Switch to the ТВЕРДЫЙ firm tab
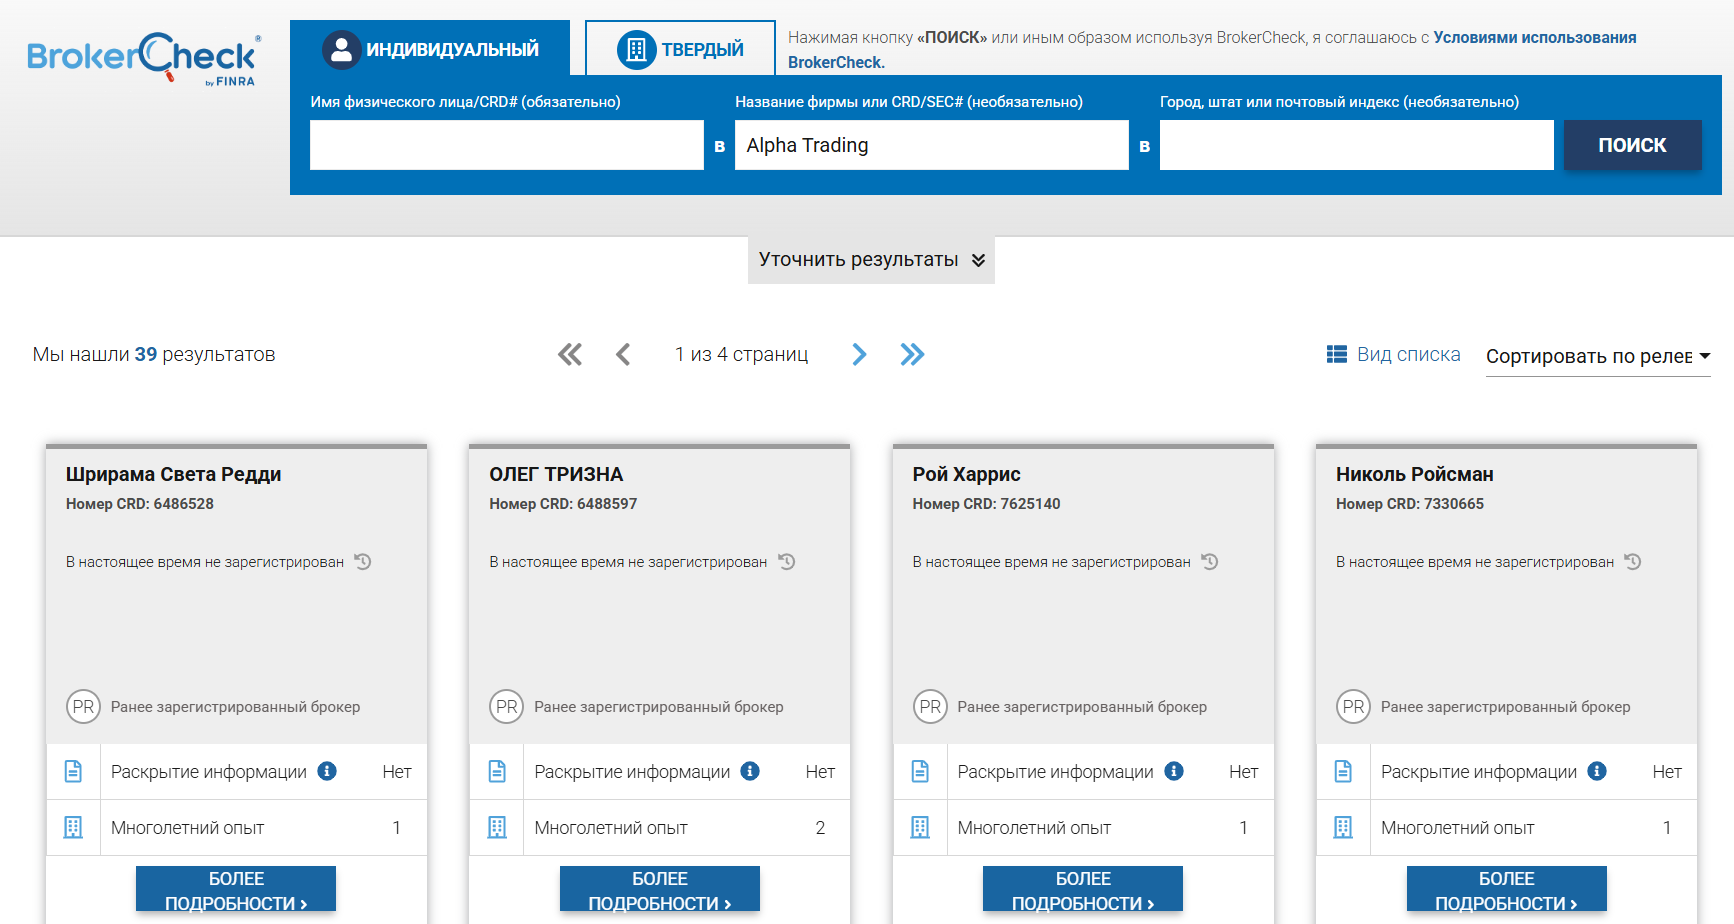This screenshot has height=924, width=1734. 680,49
